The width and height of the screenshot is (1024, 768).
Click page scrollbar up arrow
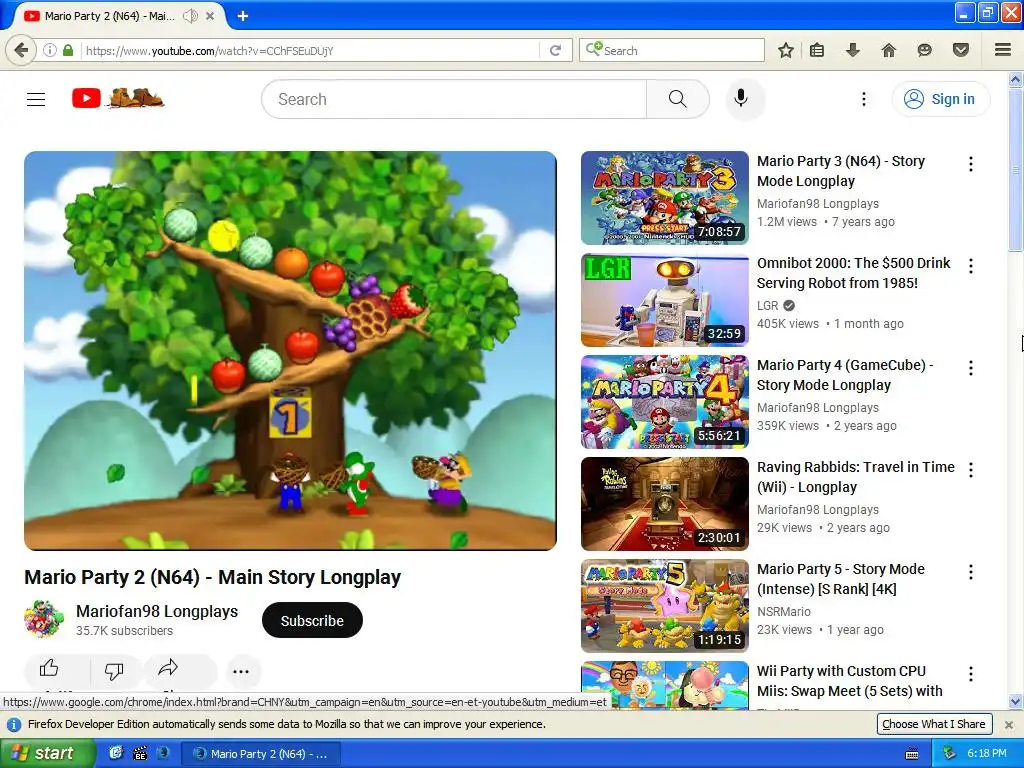point(1015,80)
